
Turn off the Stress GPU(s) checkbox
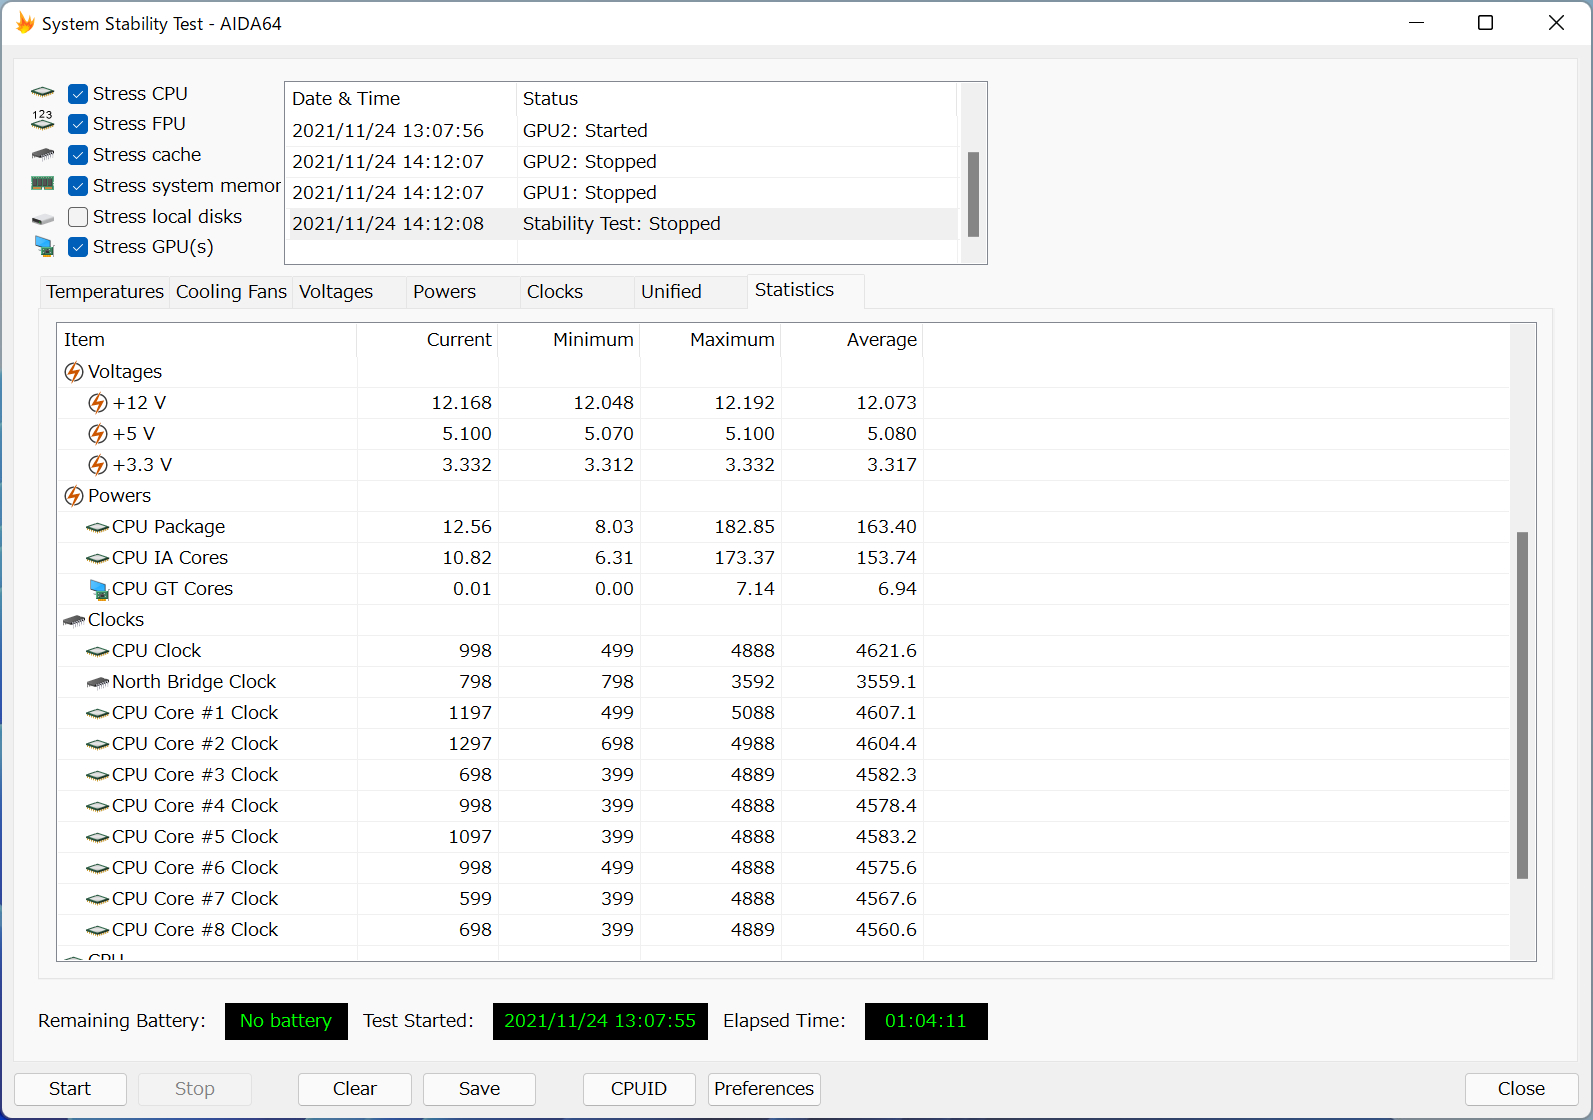(x=78, y=247)
